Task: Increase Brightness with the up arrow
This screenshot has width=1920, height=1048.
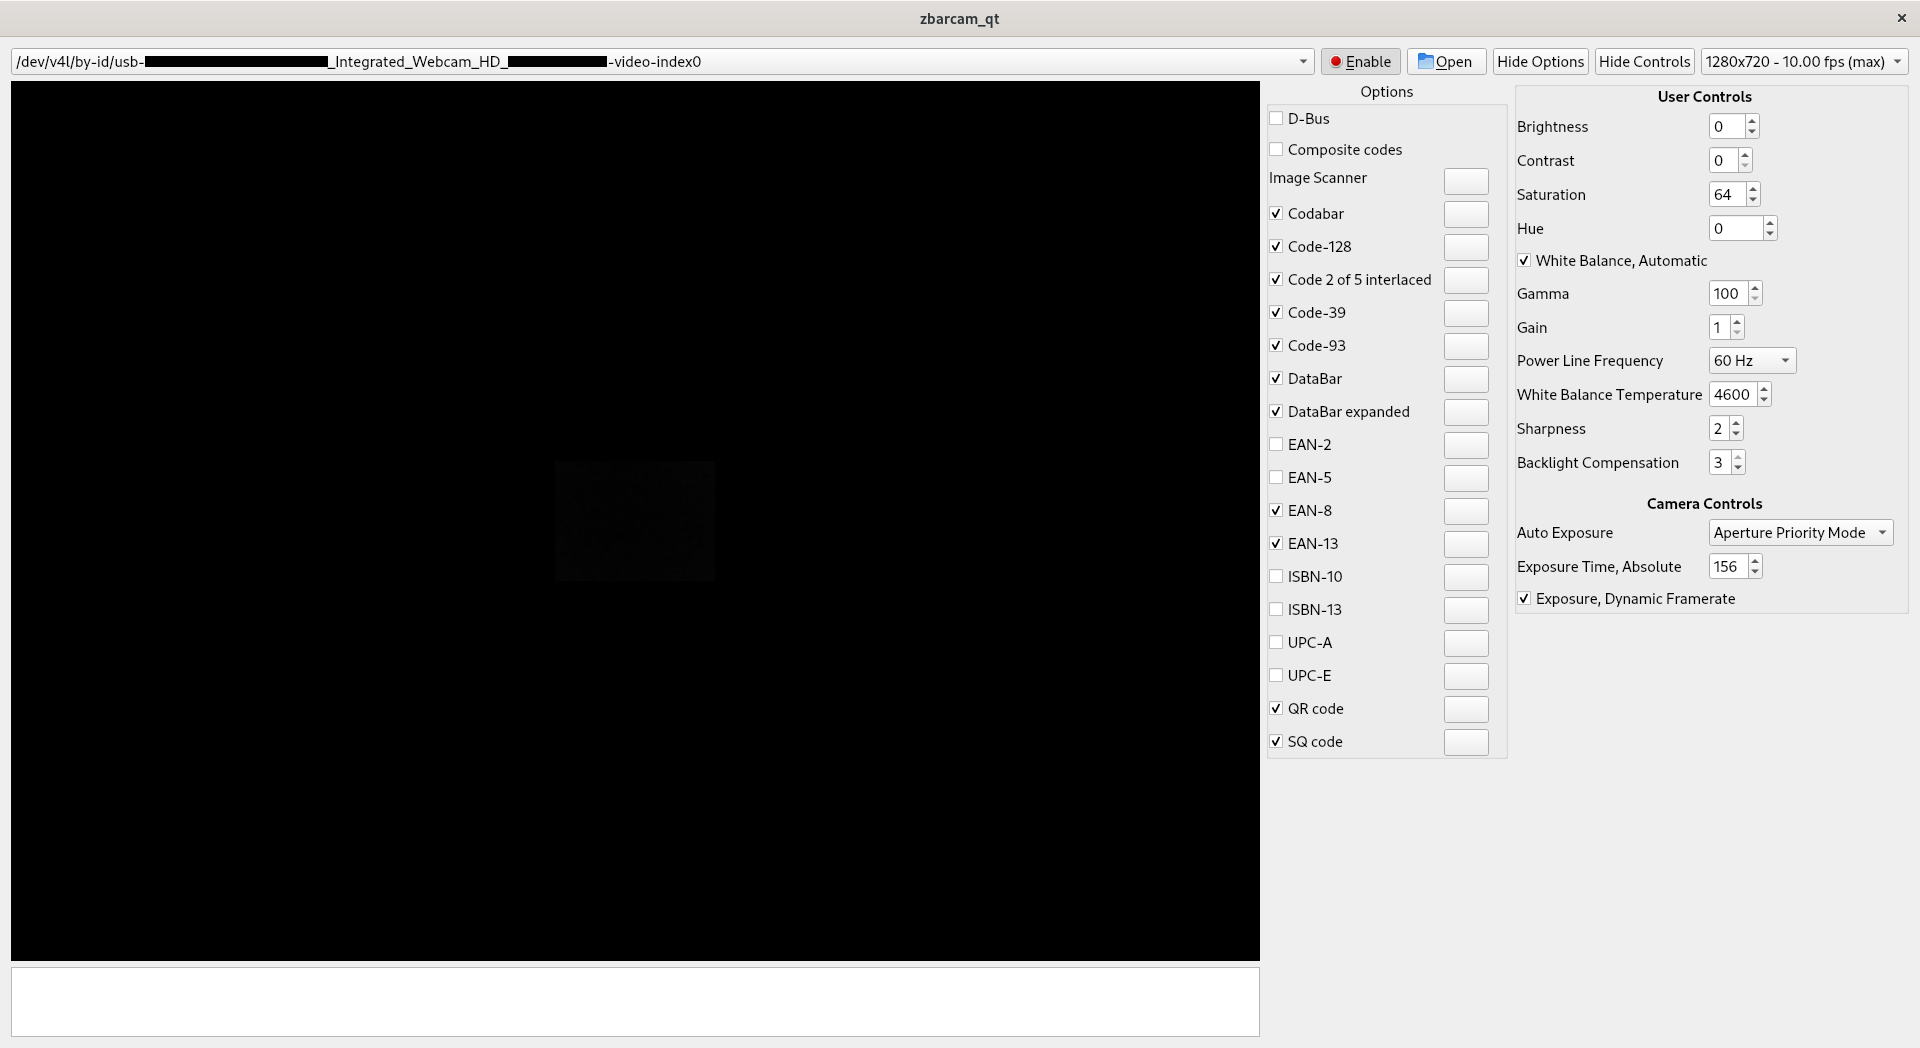Action: [x=1752, y=121]
